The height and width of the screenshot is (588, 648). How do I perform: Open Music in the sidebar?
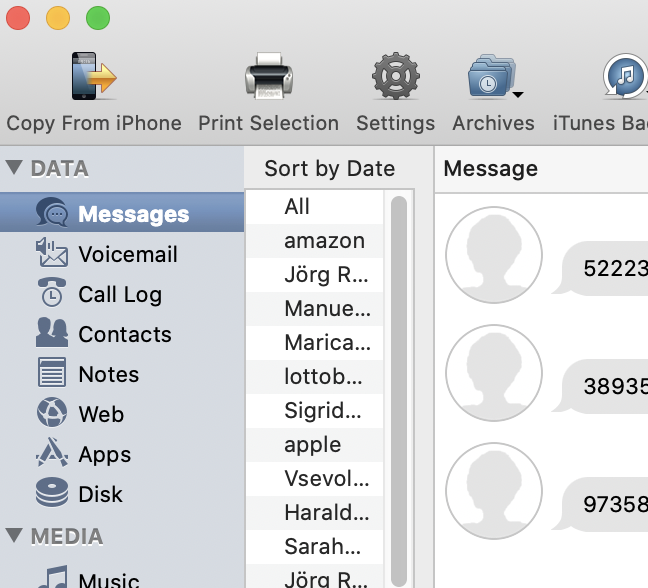pos(122,576)
